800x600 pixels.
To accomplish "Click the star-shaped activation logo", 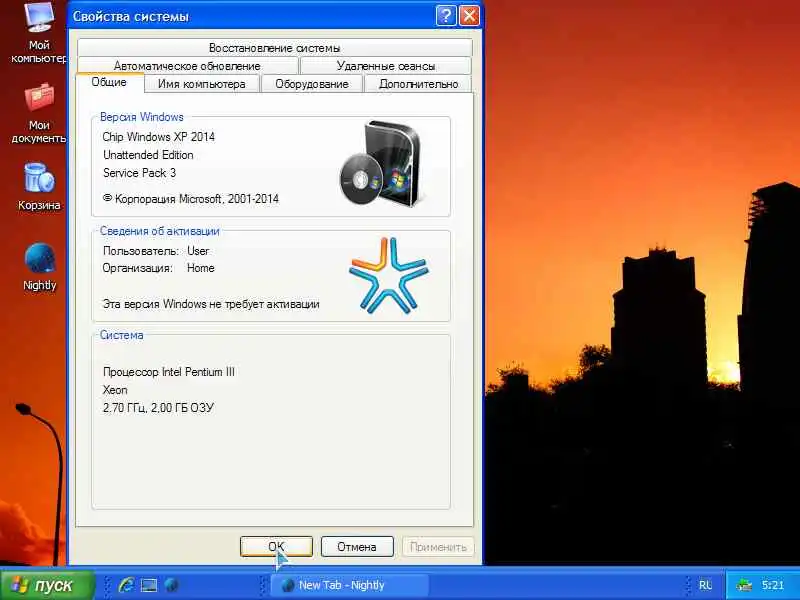I will coord(389,274).
